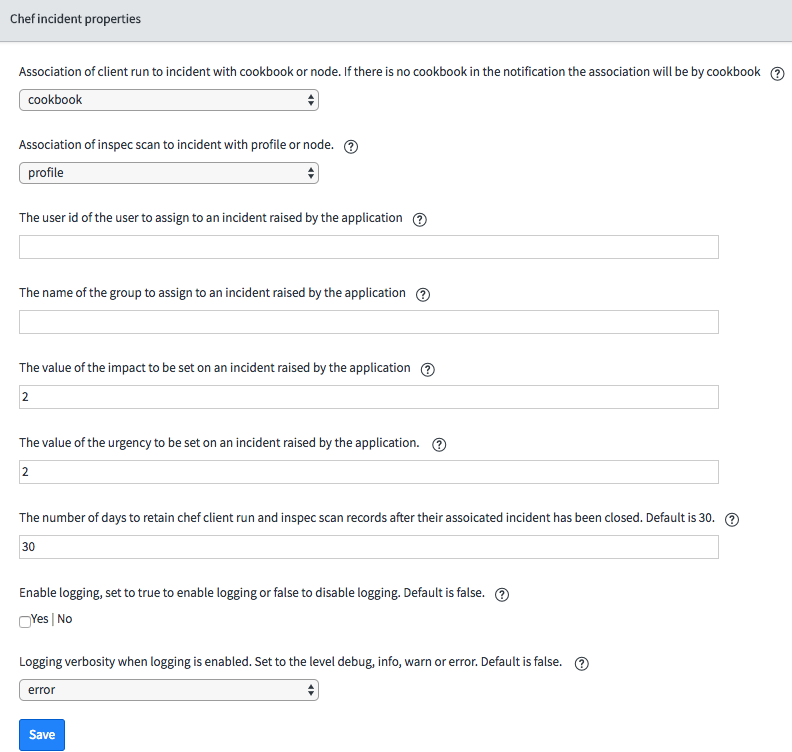Show help for user id assignment property
Viewport: 792px width, 752px height.
419,219
